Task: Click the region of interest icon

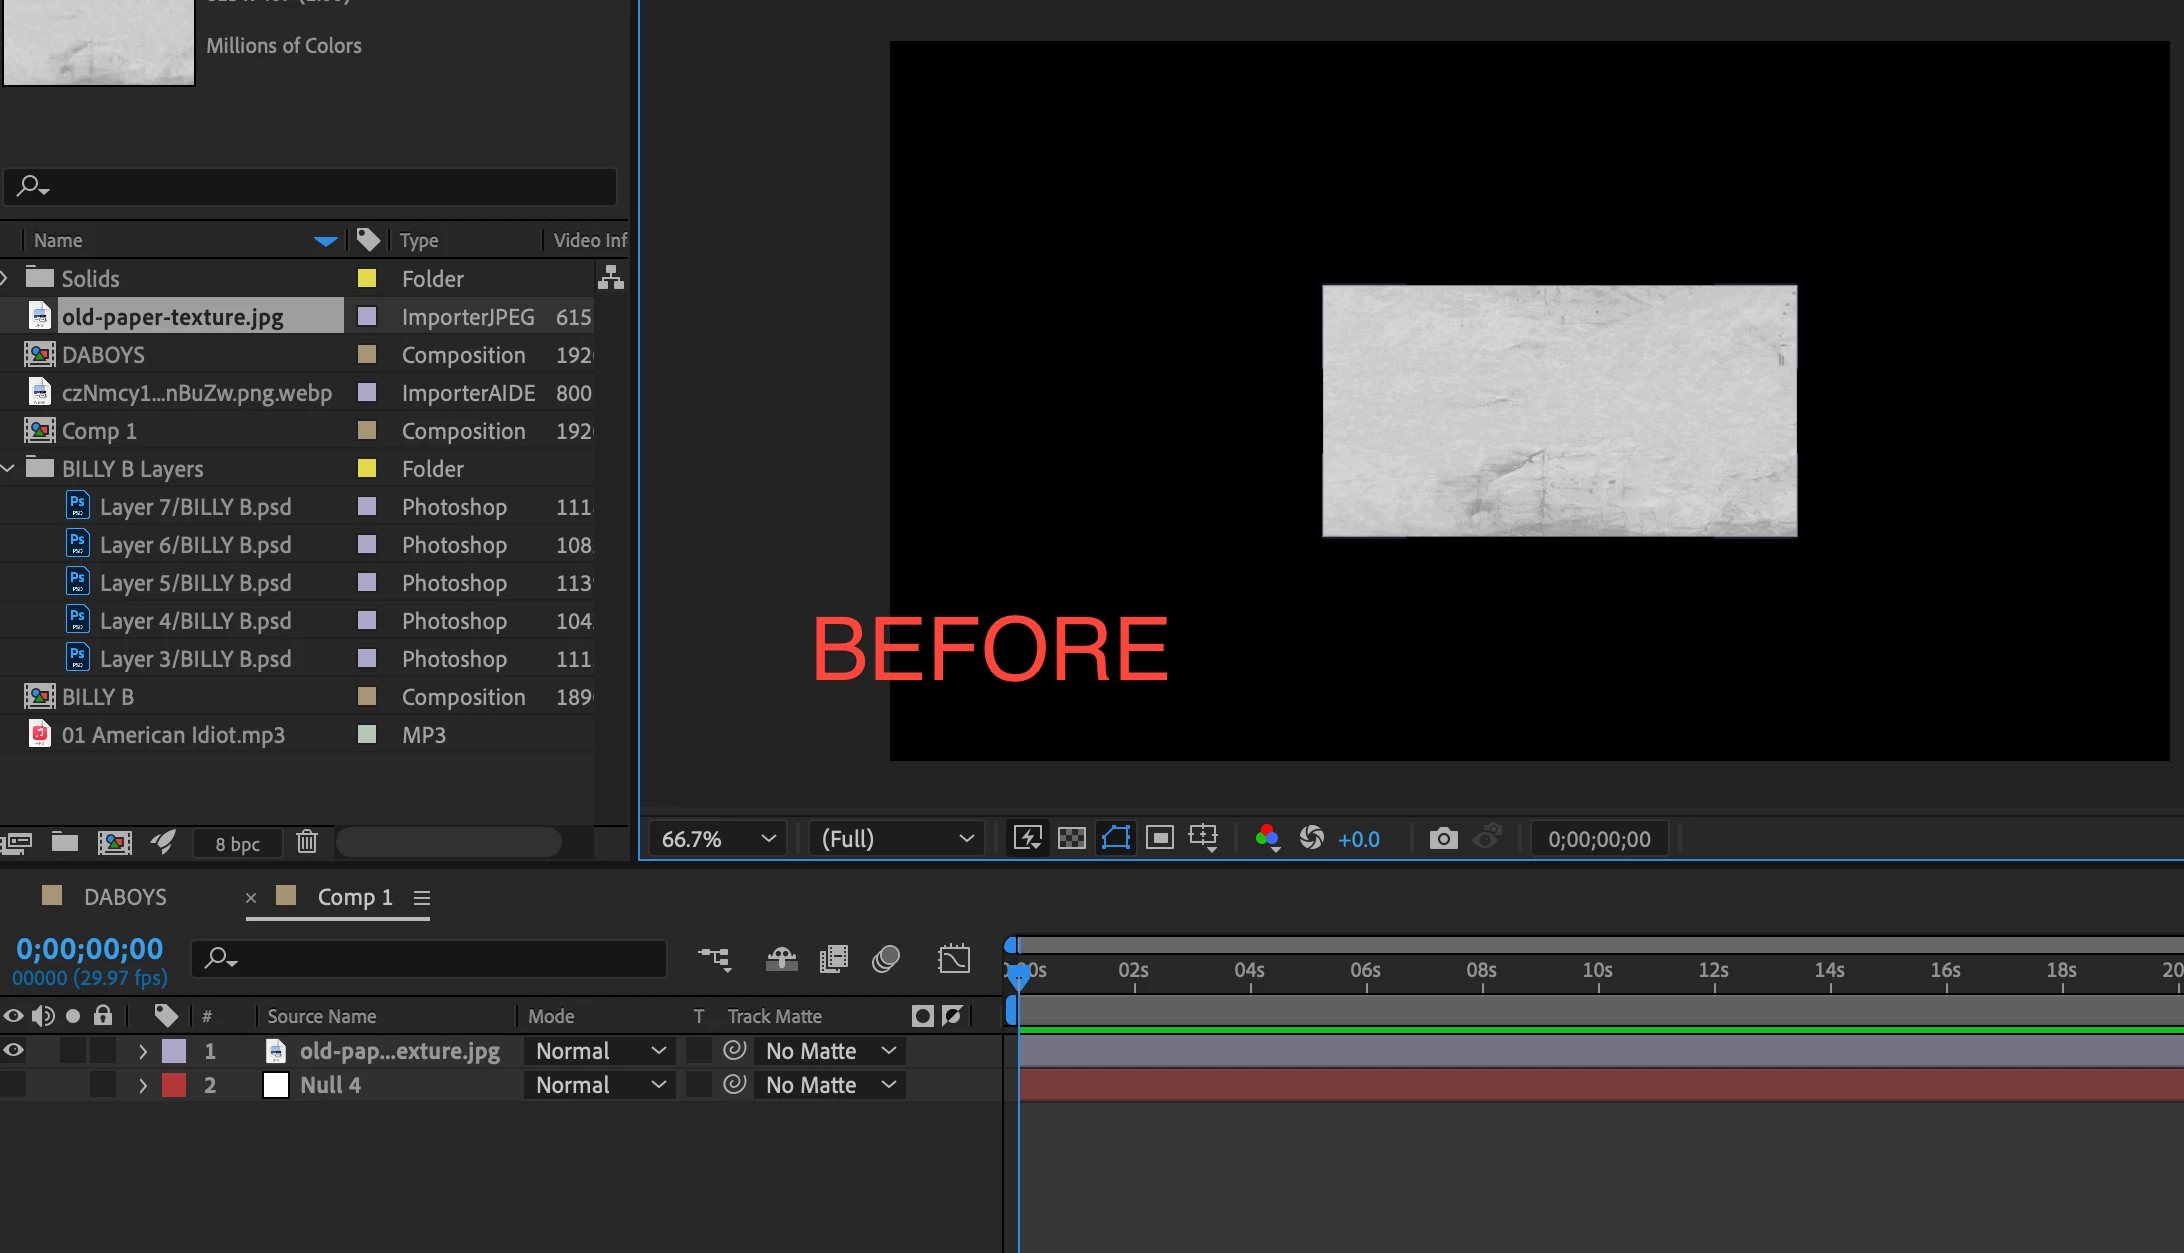Action: point(1159,838)
